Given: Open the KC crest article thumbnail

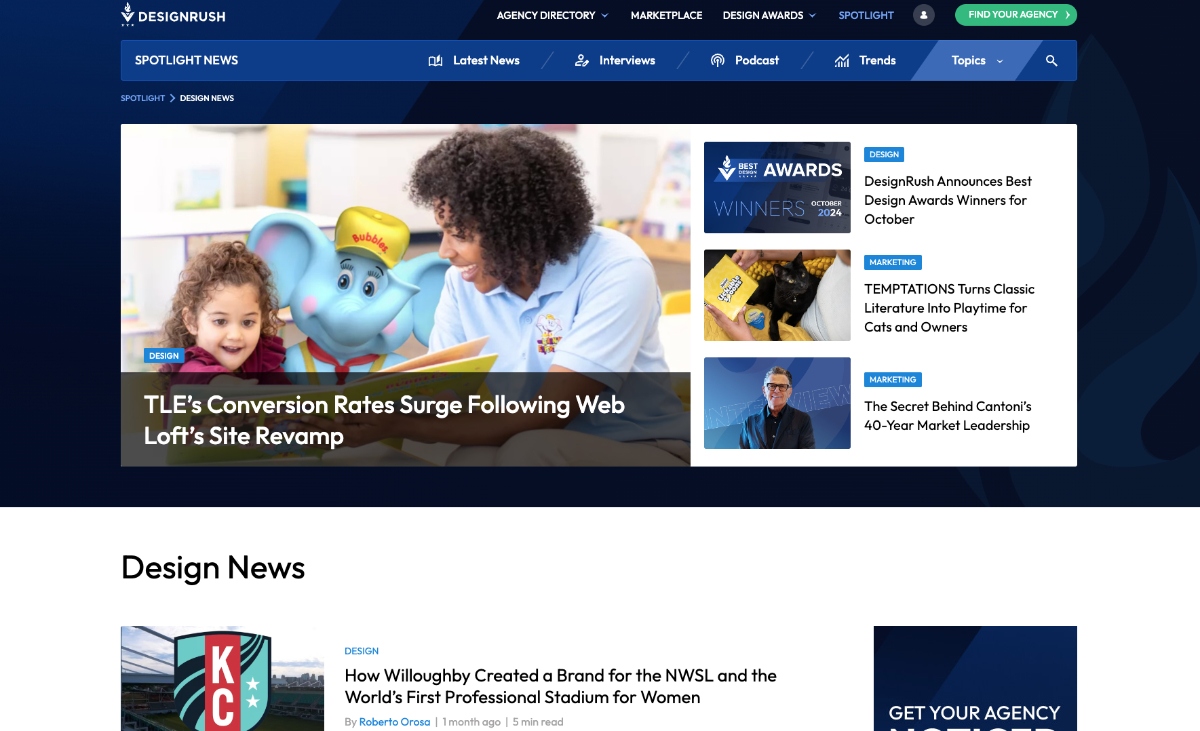Looking at the screenshot, I should click(222, 679).
